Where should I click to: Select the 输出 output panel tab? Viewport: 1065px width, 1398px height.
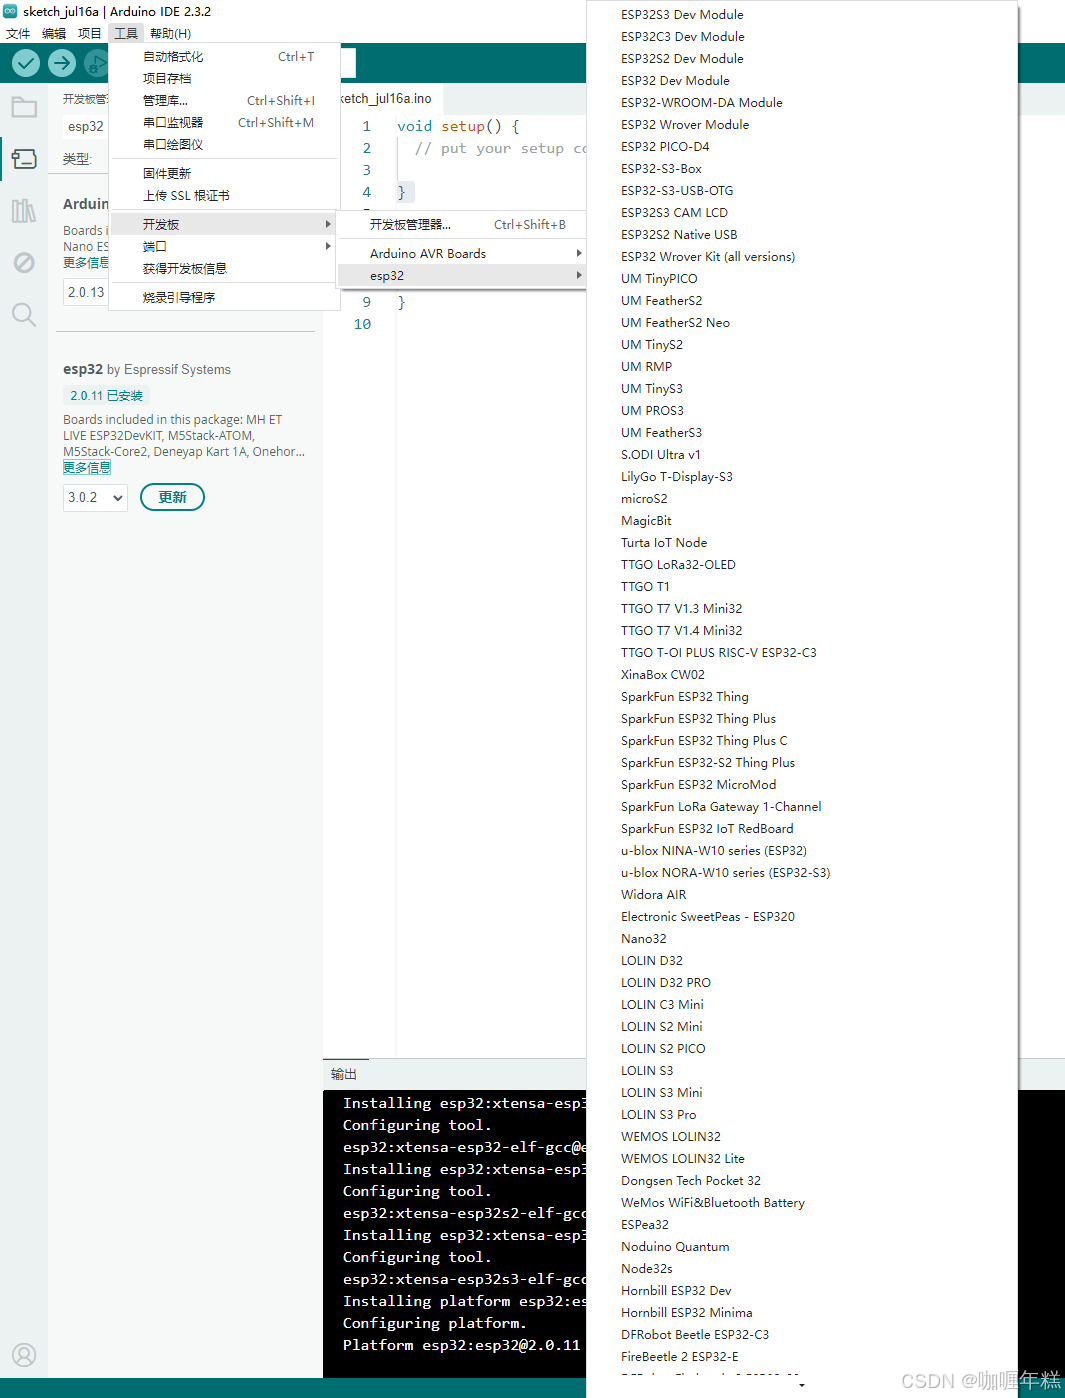click(344, 1074)
